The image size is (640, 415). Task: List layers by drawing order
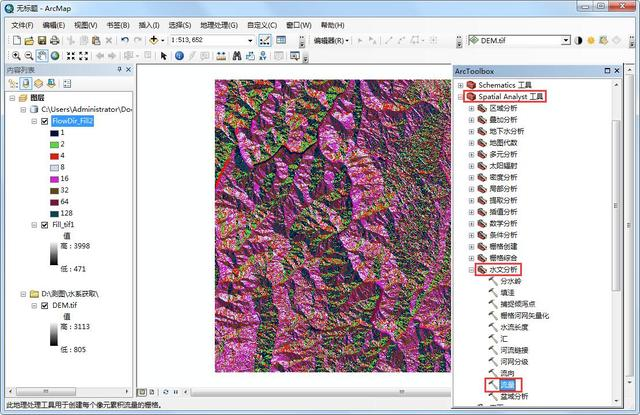pyautogui.click(x=13, y=84)
